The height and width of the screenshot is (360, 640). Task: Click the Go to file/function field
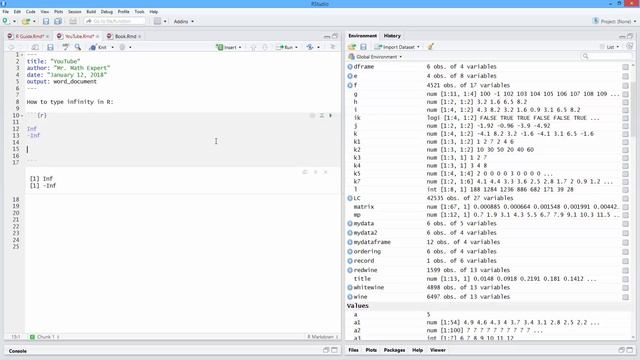pyautogui.click(x=115, y=21)
